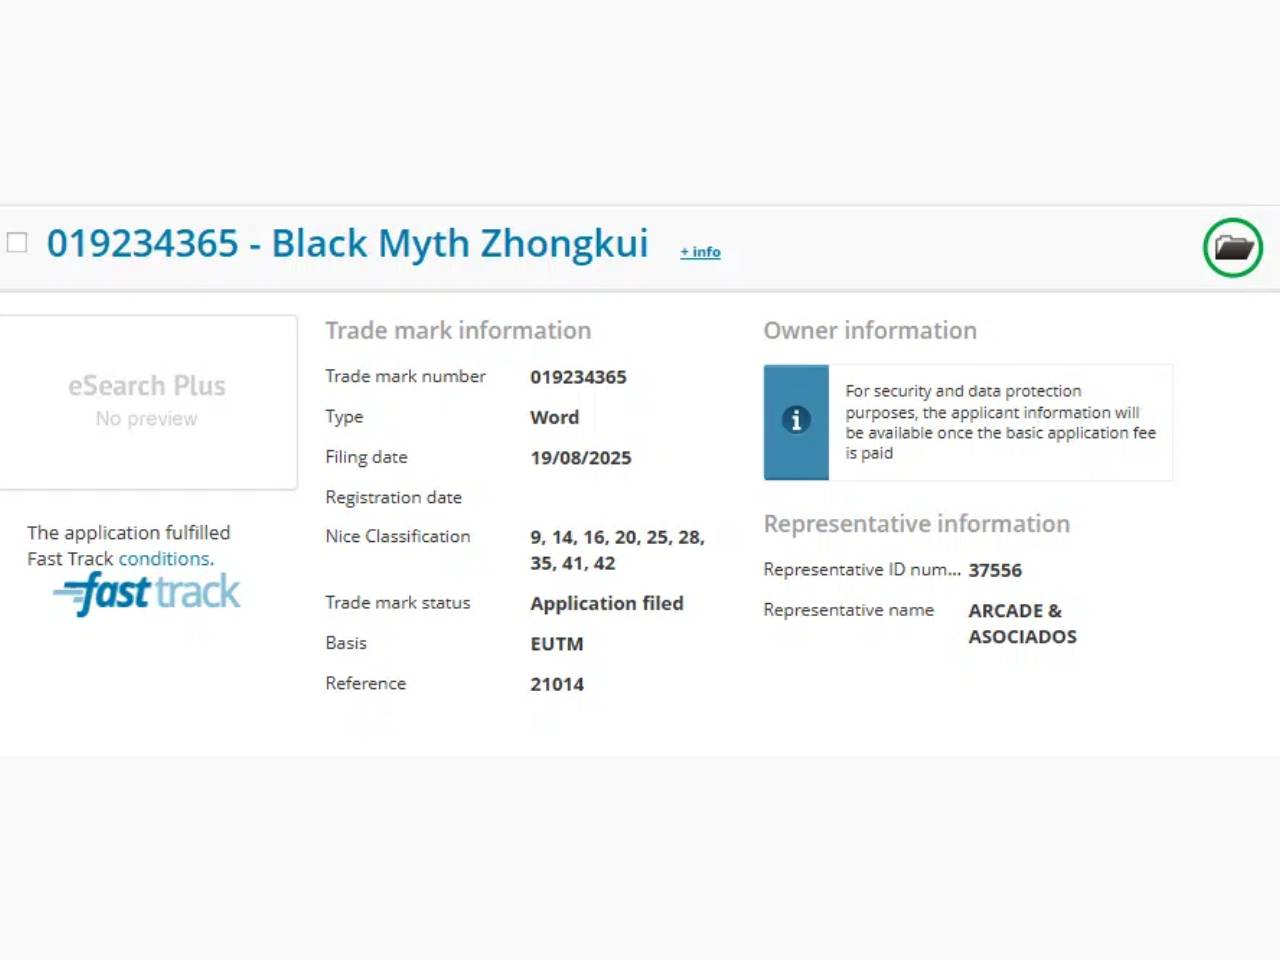
Task: Click the security and data protection notice text
Action: (1000, 422)
